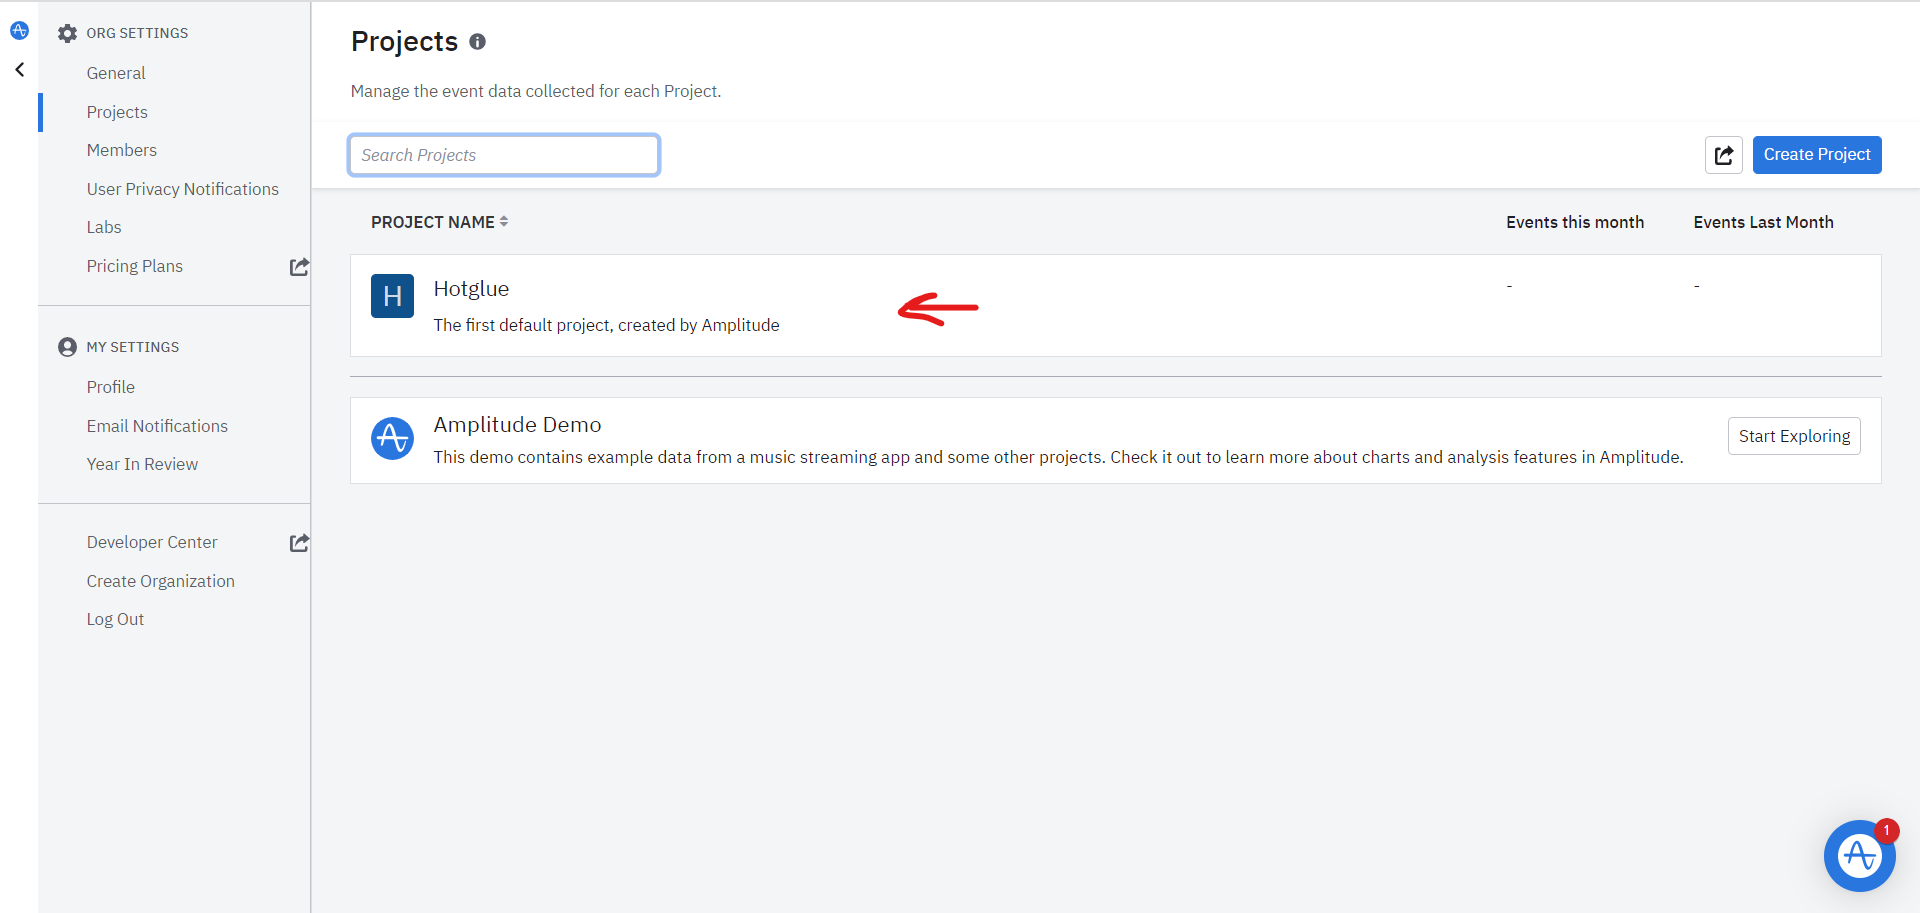The height and width of the screenshot is (913, 1920).
Task: Open the Amplitude chat help bubble
Action: tap(1859, 856)
